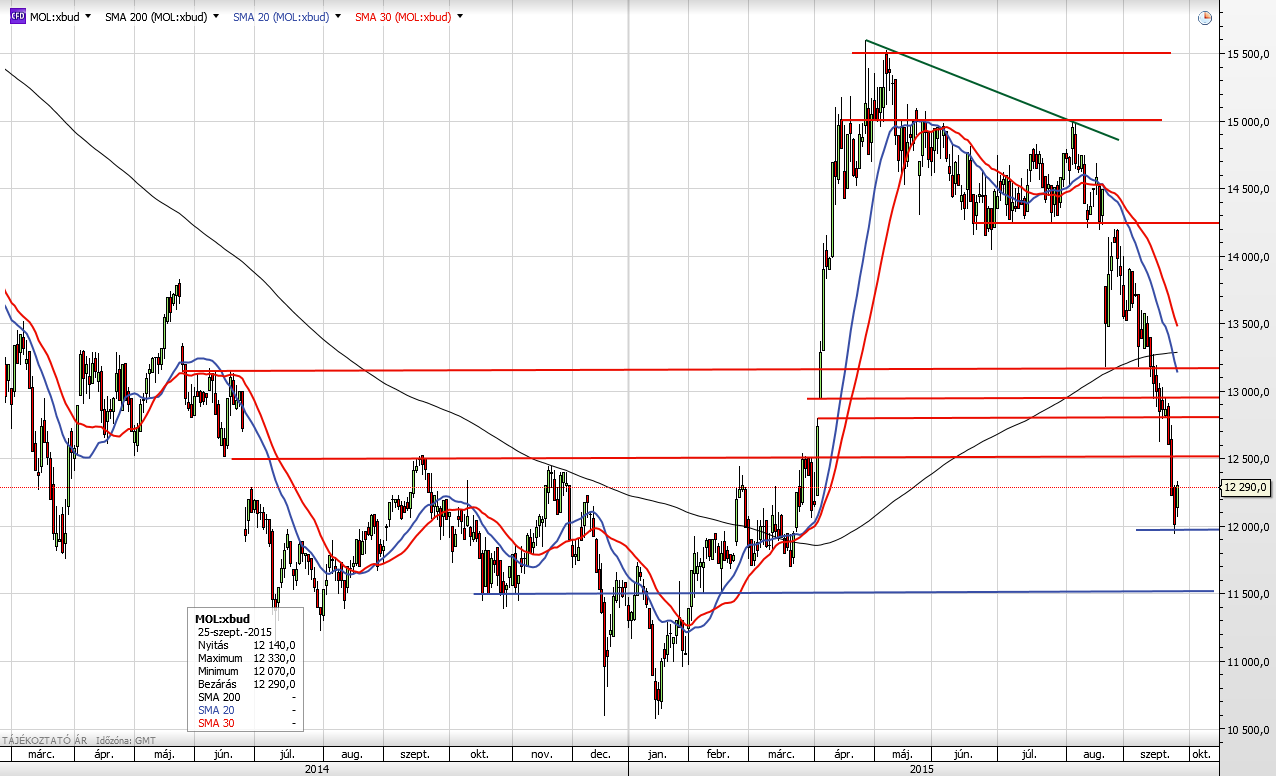Image resolution: width=1276 pixels, height=776 pixels.
Task: Click the blue SMA 20 row in the data box
Action: [x=246, y=710]
